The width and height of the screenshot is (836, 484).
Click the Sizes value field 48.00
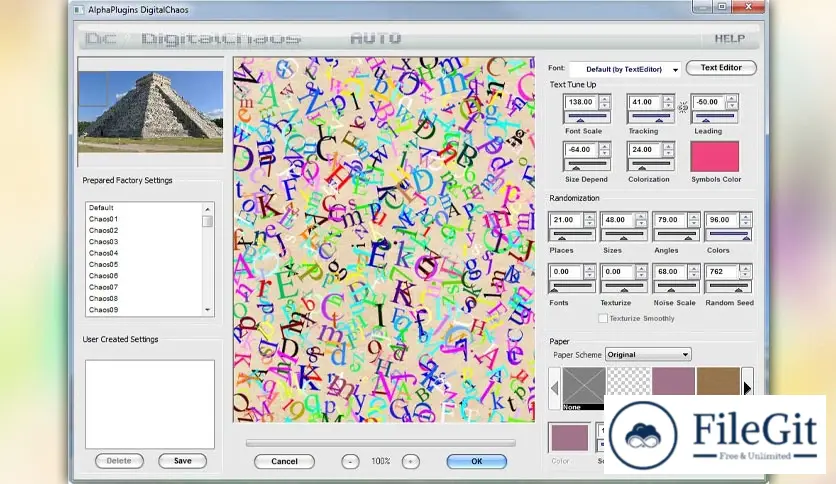tap(618, 220)
